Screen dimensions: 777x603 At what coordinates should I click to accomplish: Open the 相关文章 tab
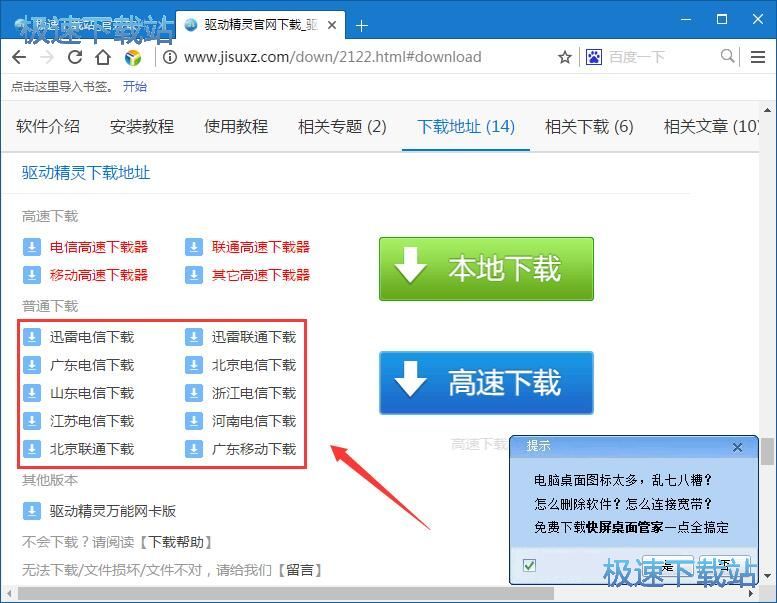tap(711, 126)
